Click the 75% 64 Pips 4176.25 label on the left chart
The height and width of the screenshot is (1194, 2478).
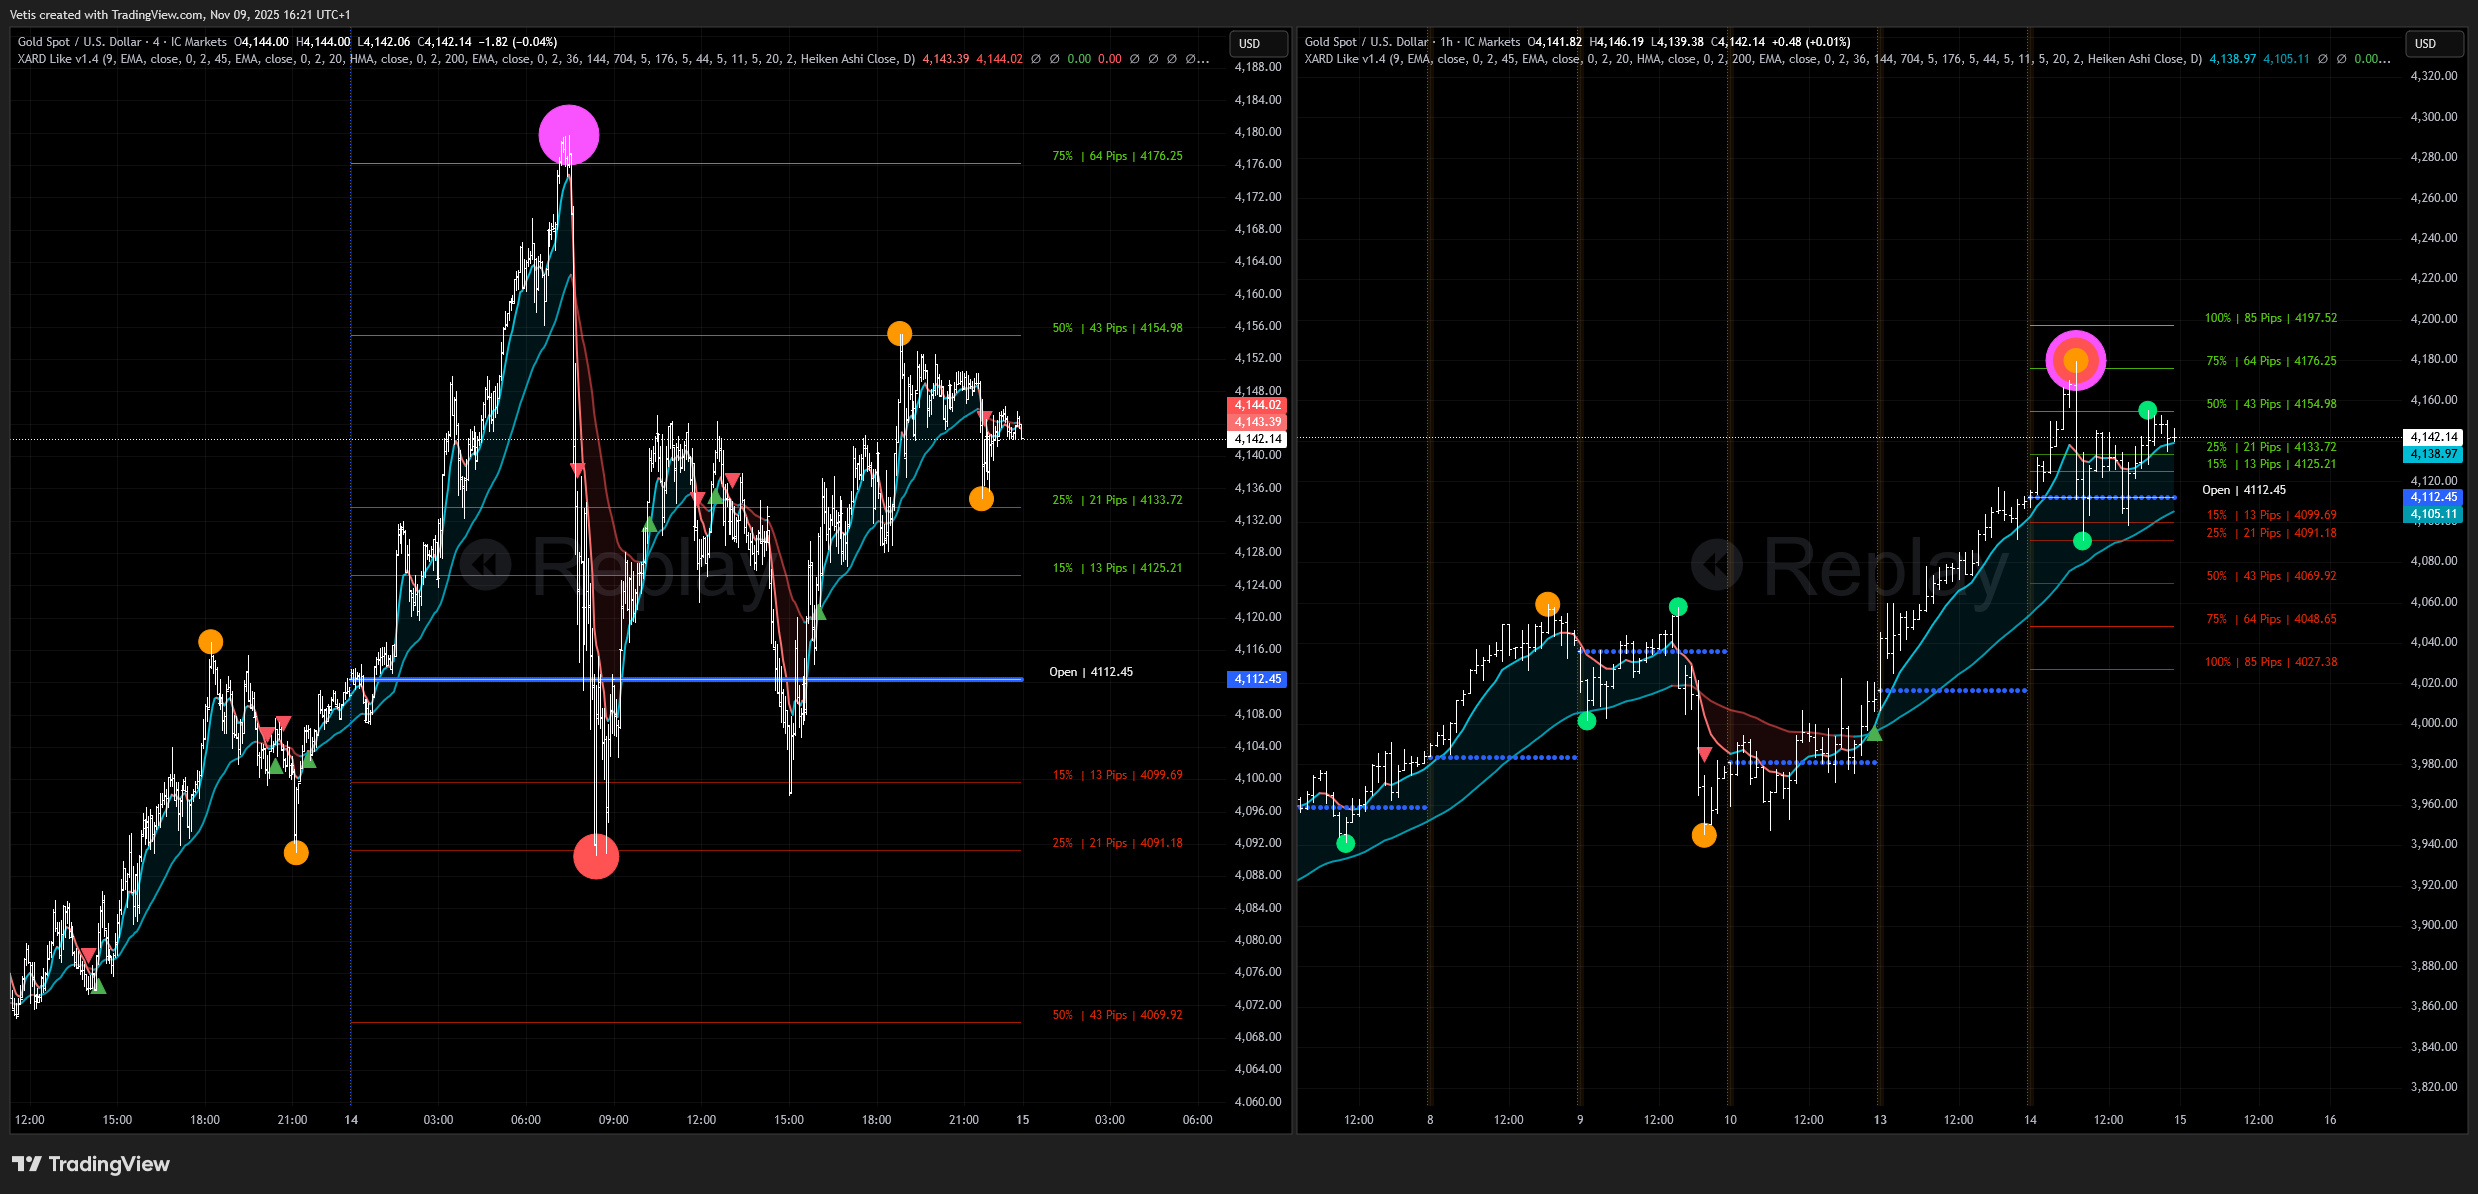1117,156
